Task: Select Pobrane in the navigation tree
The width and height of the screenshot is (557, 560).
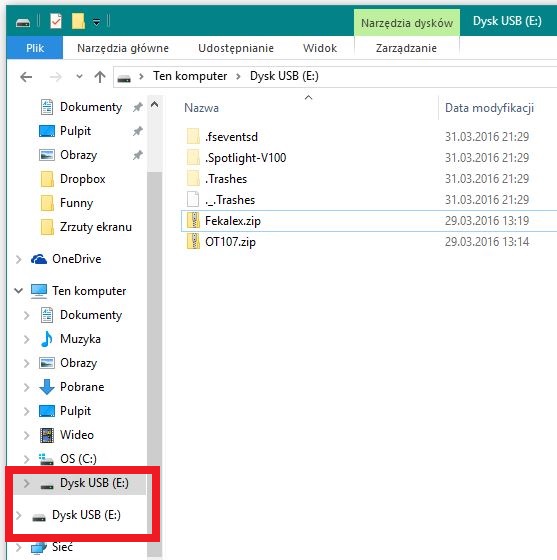Action: 82,386
